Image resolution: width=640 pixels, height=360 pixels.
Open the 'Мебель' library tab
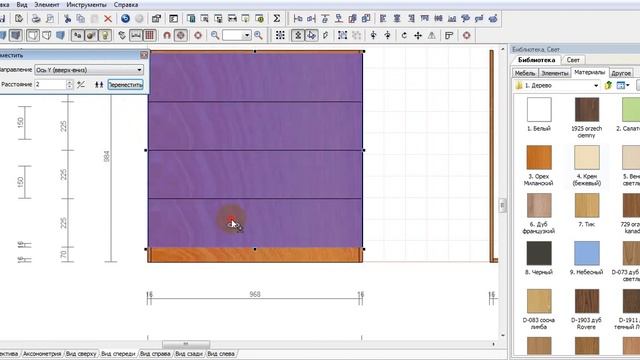click(x=524, y=73)
